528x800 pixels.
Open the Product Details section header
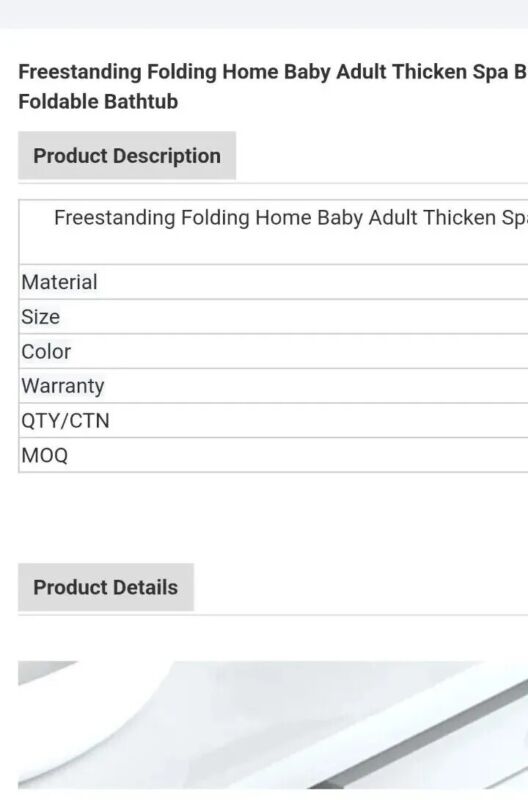(106, 587)
